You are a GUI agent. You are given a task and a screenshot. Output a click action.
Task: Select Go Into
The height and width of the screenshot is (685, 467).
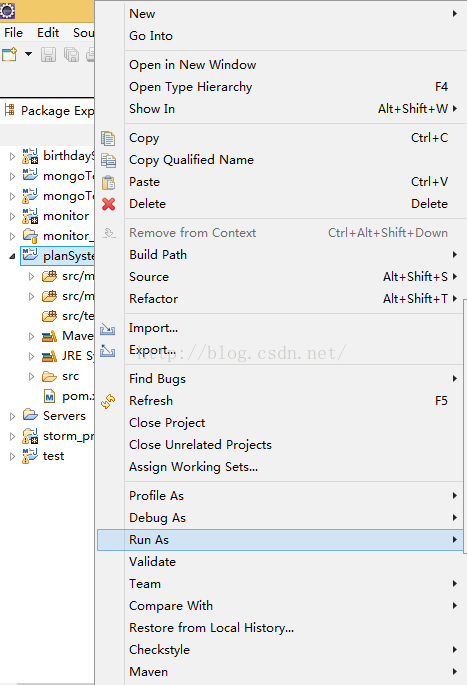[280, 36]
